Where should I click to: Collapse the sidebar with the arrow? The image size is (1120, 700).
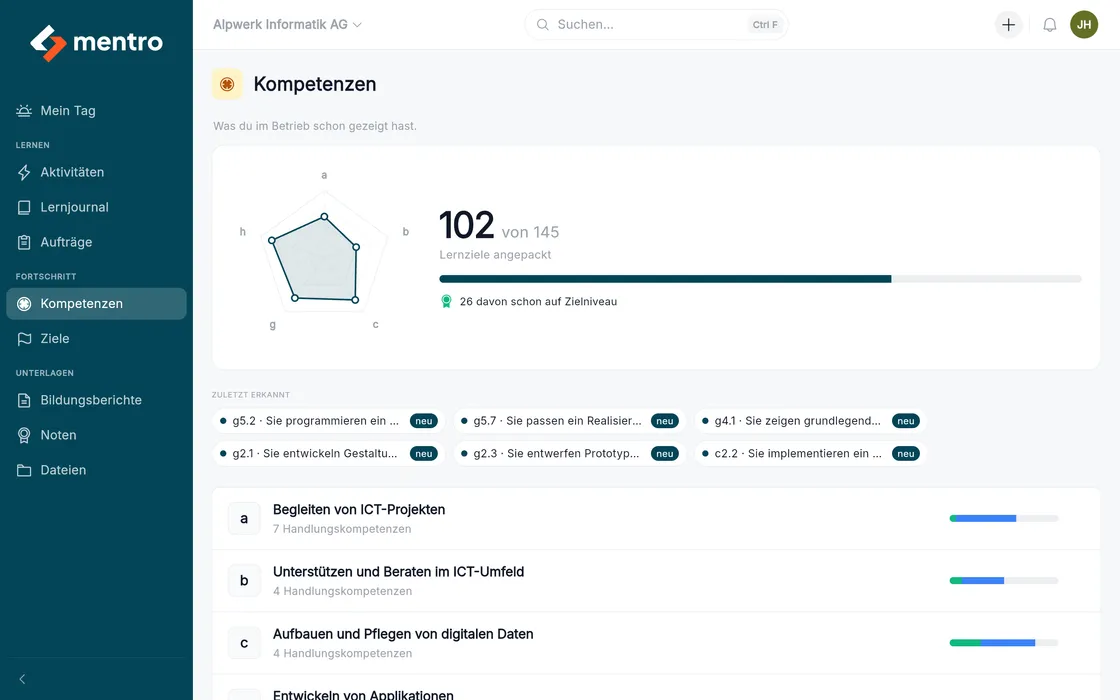23,679
